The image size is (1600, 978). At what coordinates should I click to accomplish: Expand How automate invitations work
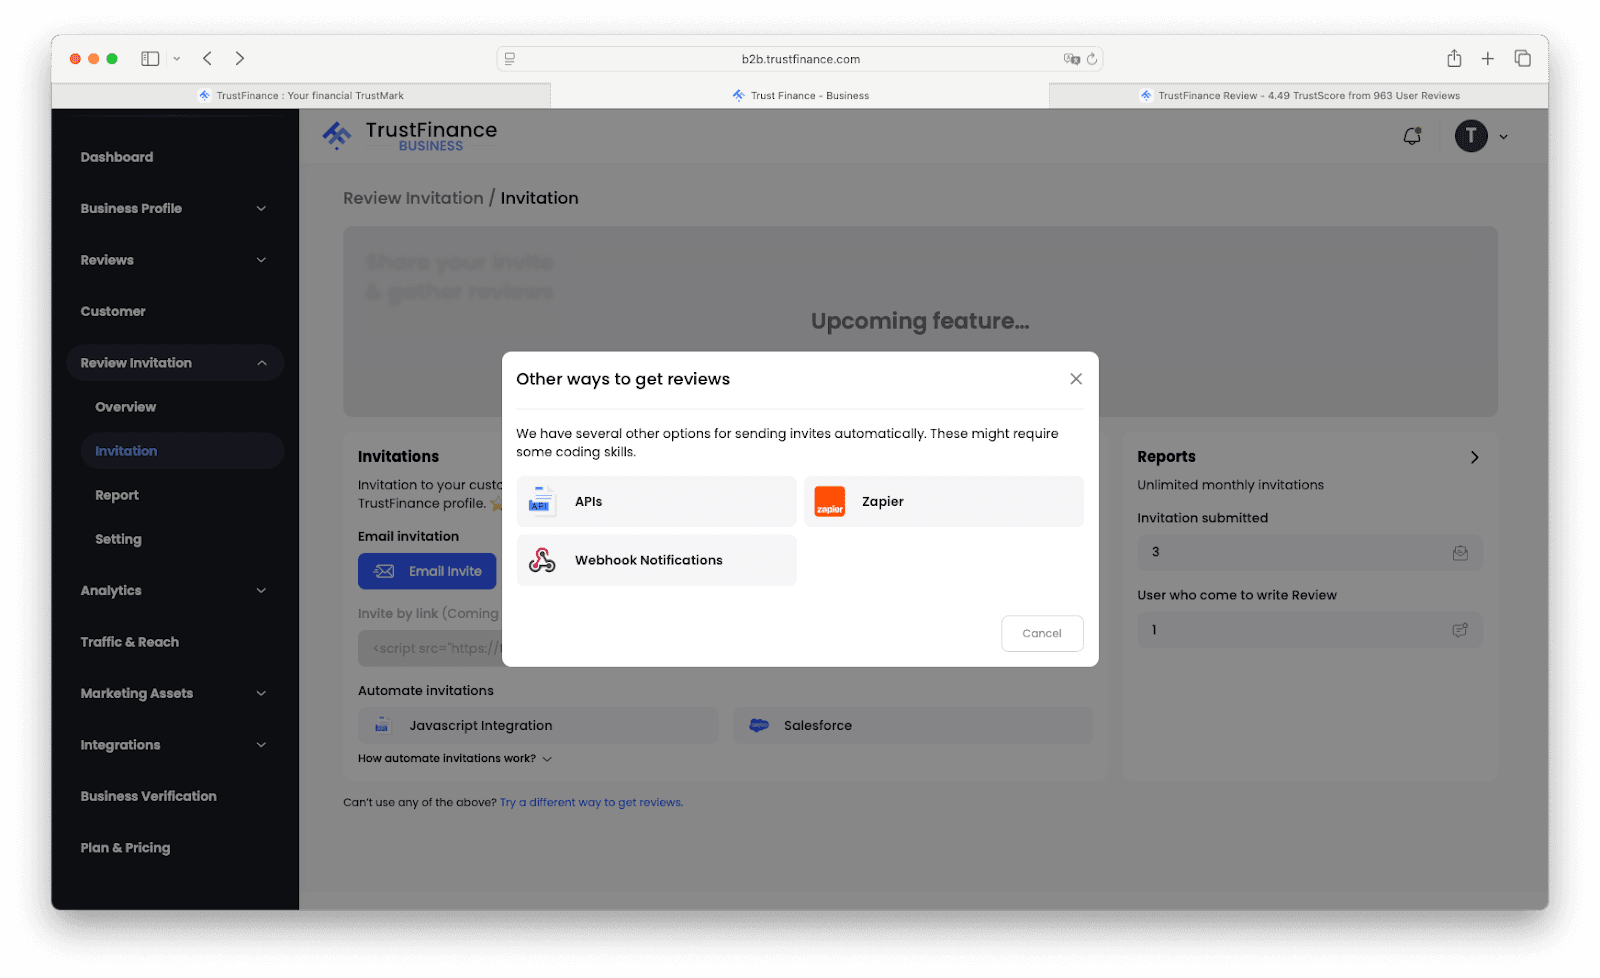[455, 759]
